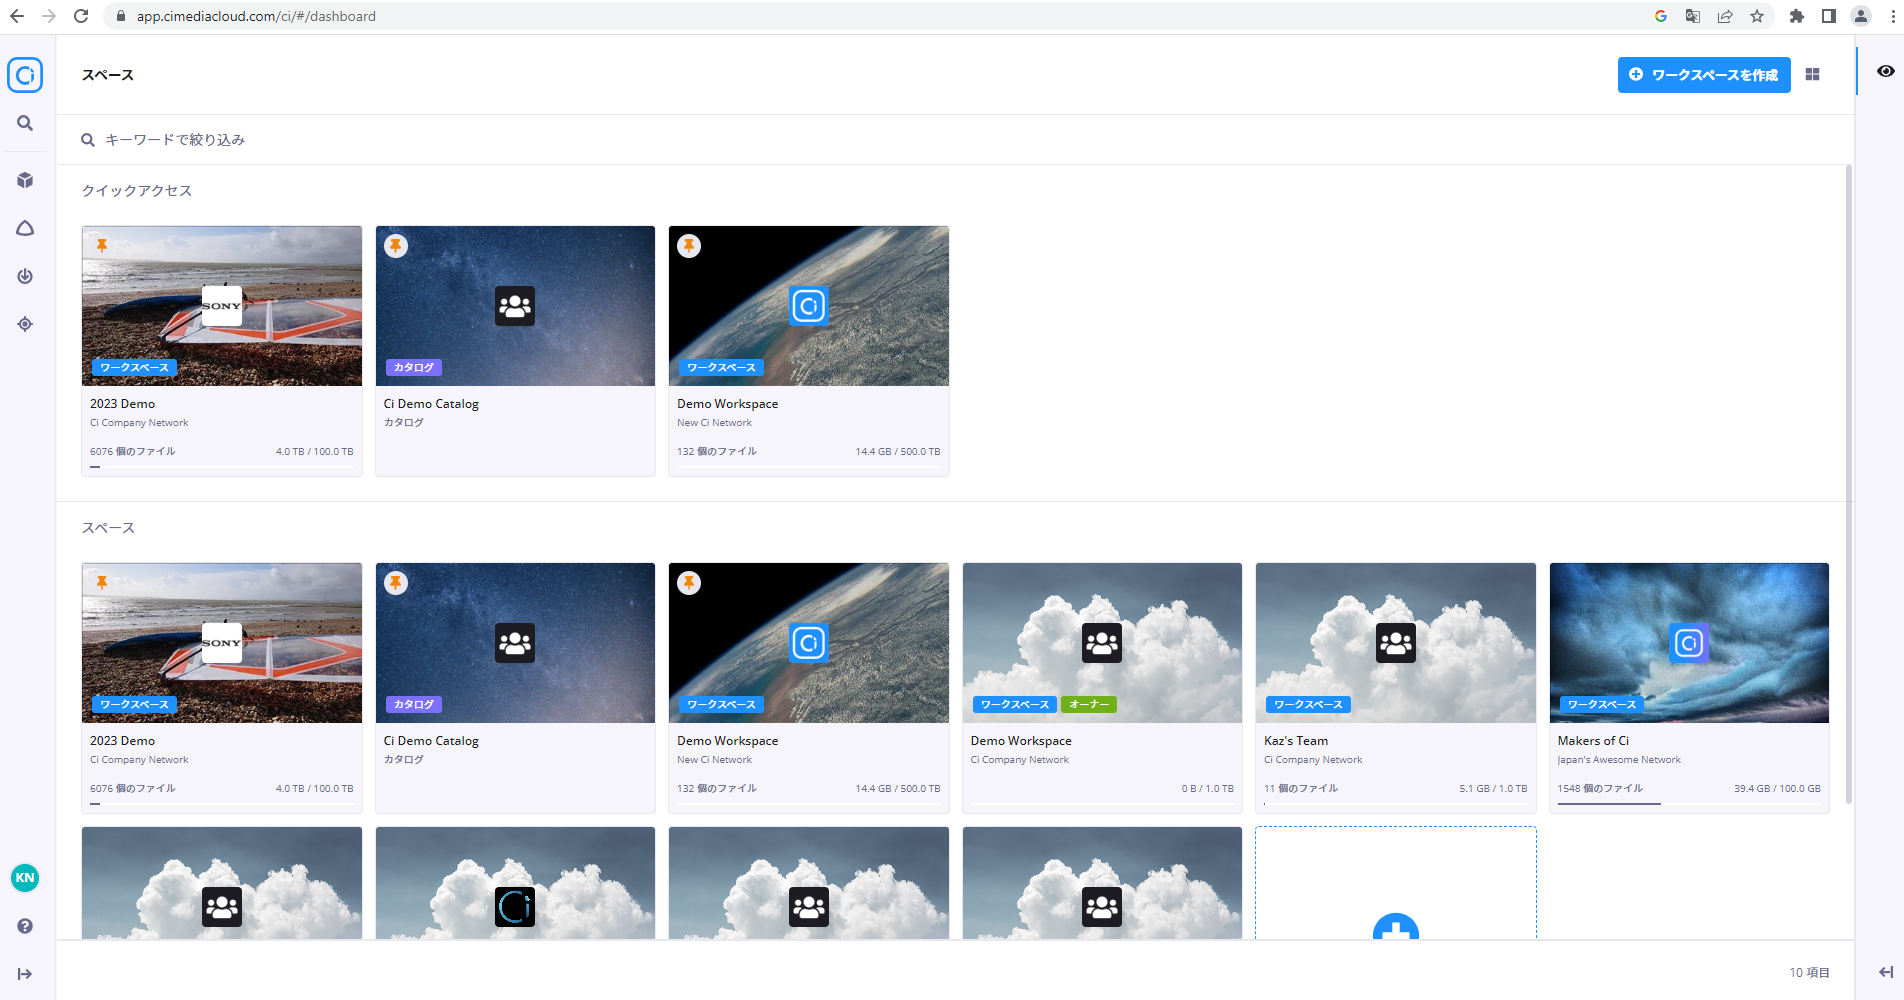1904x1000 pixels.
Task: Click the ワークスペース tag on Makers of Ci
Action: pos(1602,705)
